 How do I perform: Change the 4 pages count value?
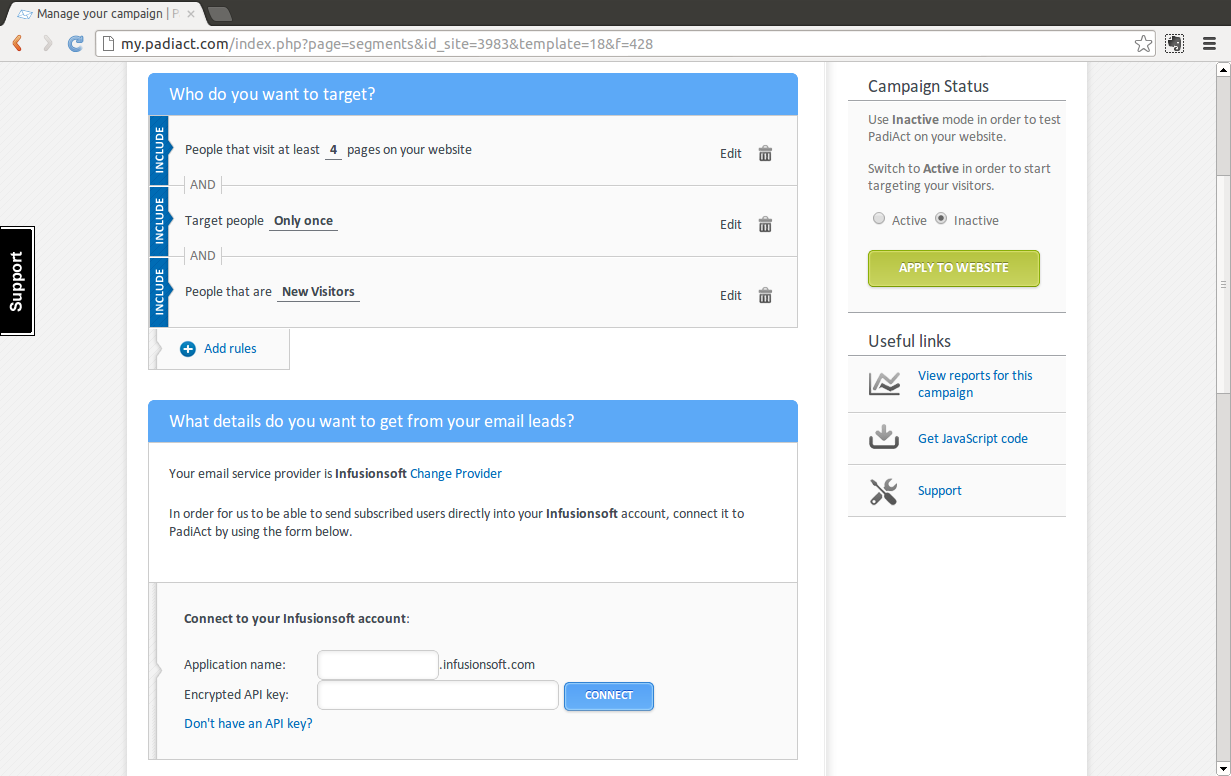(x=333, y=150)
